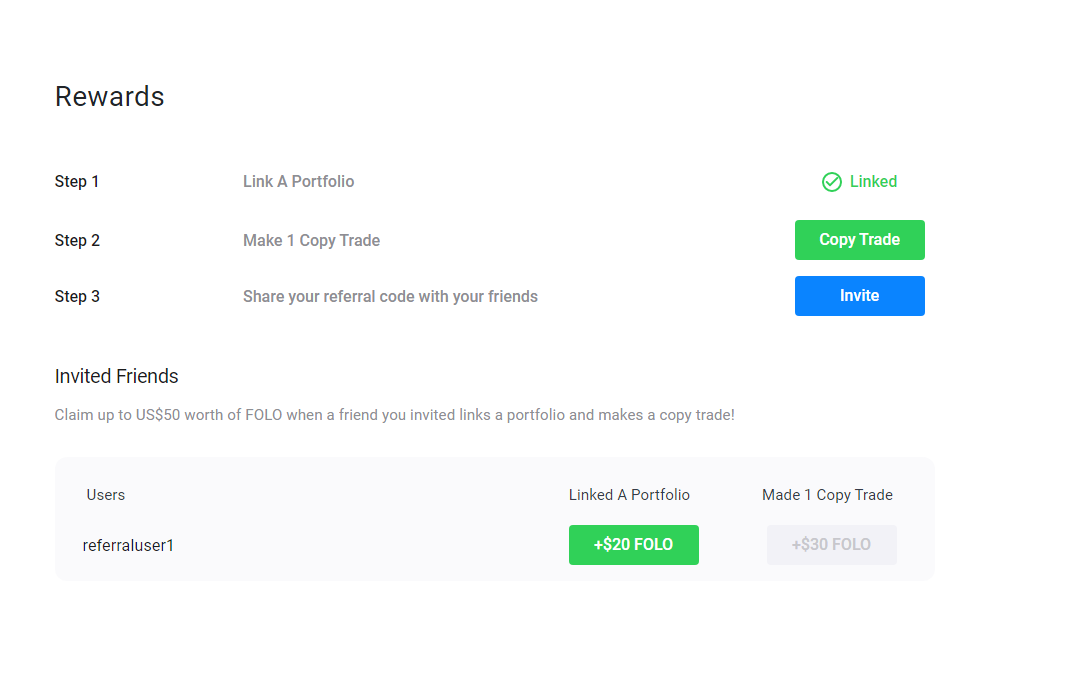Click the Copy Trade button
This screenshot has height=677, width=1065.
[859, 240]
